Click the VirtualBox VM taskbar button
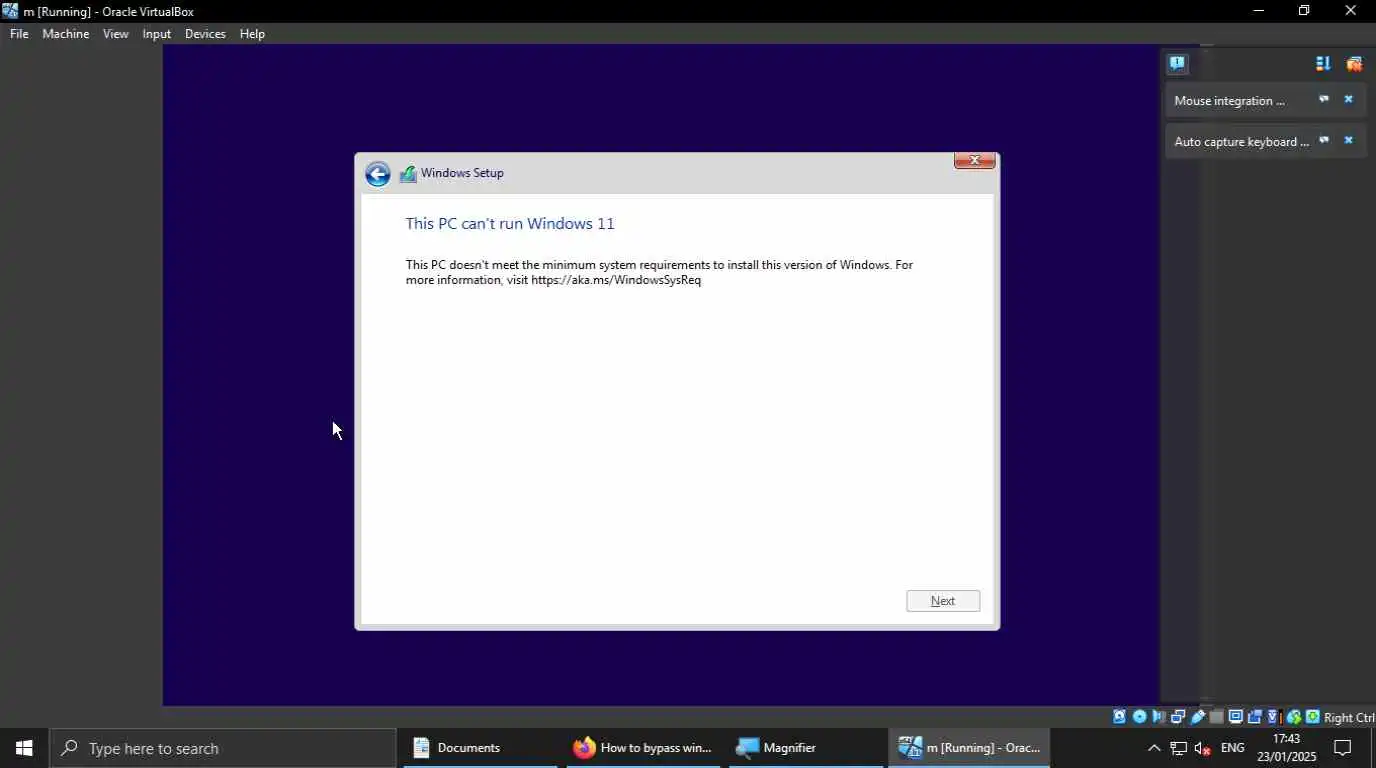 [x=969, y=748]
